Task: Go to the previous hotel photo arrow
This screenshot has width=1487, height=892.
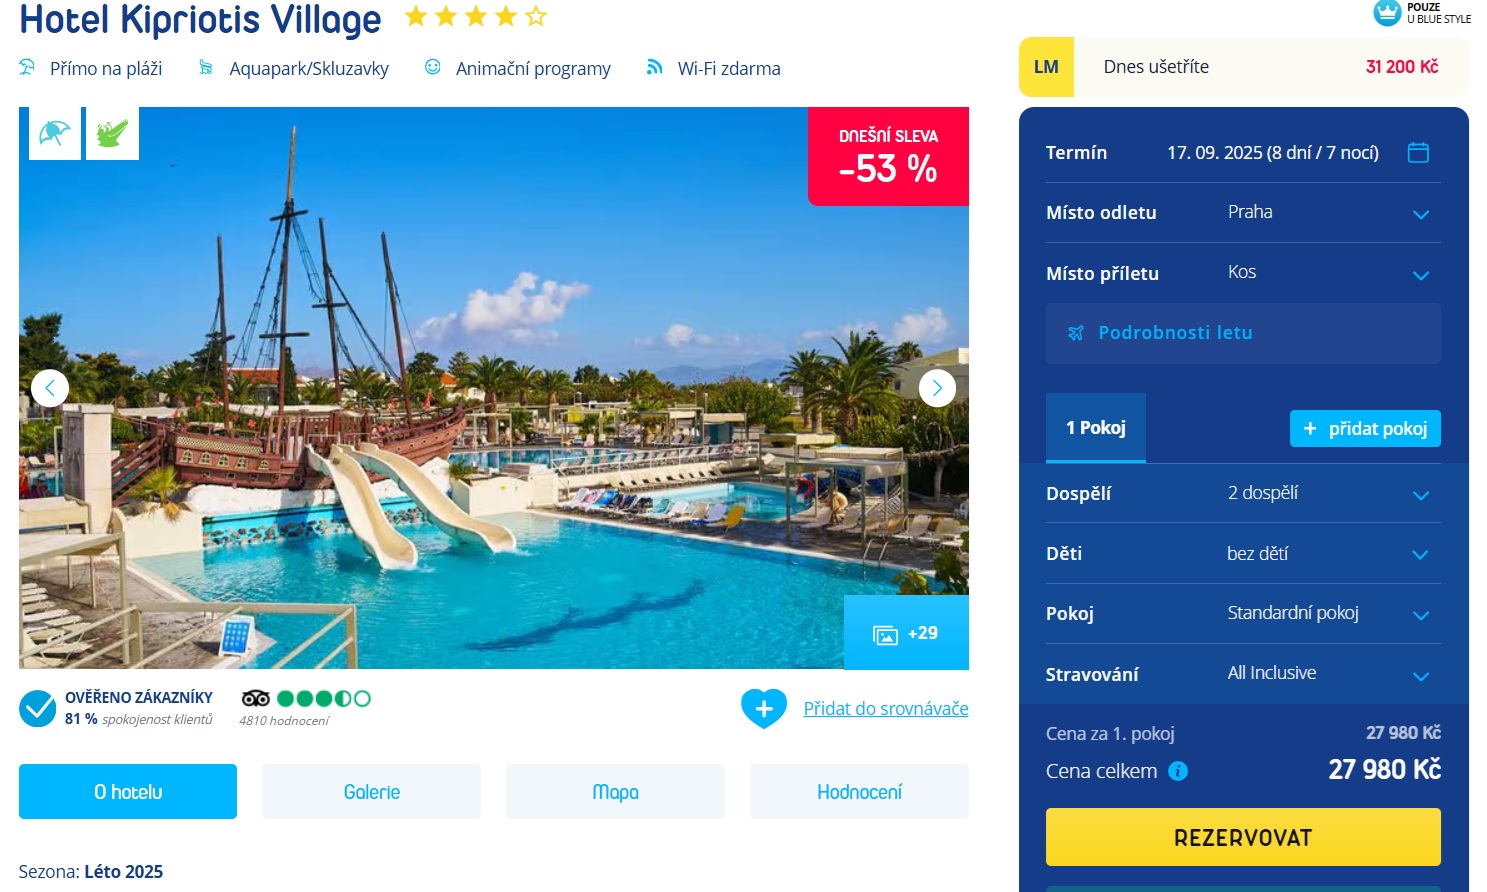Action: click(x=50, y=388)
